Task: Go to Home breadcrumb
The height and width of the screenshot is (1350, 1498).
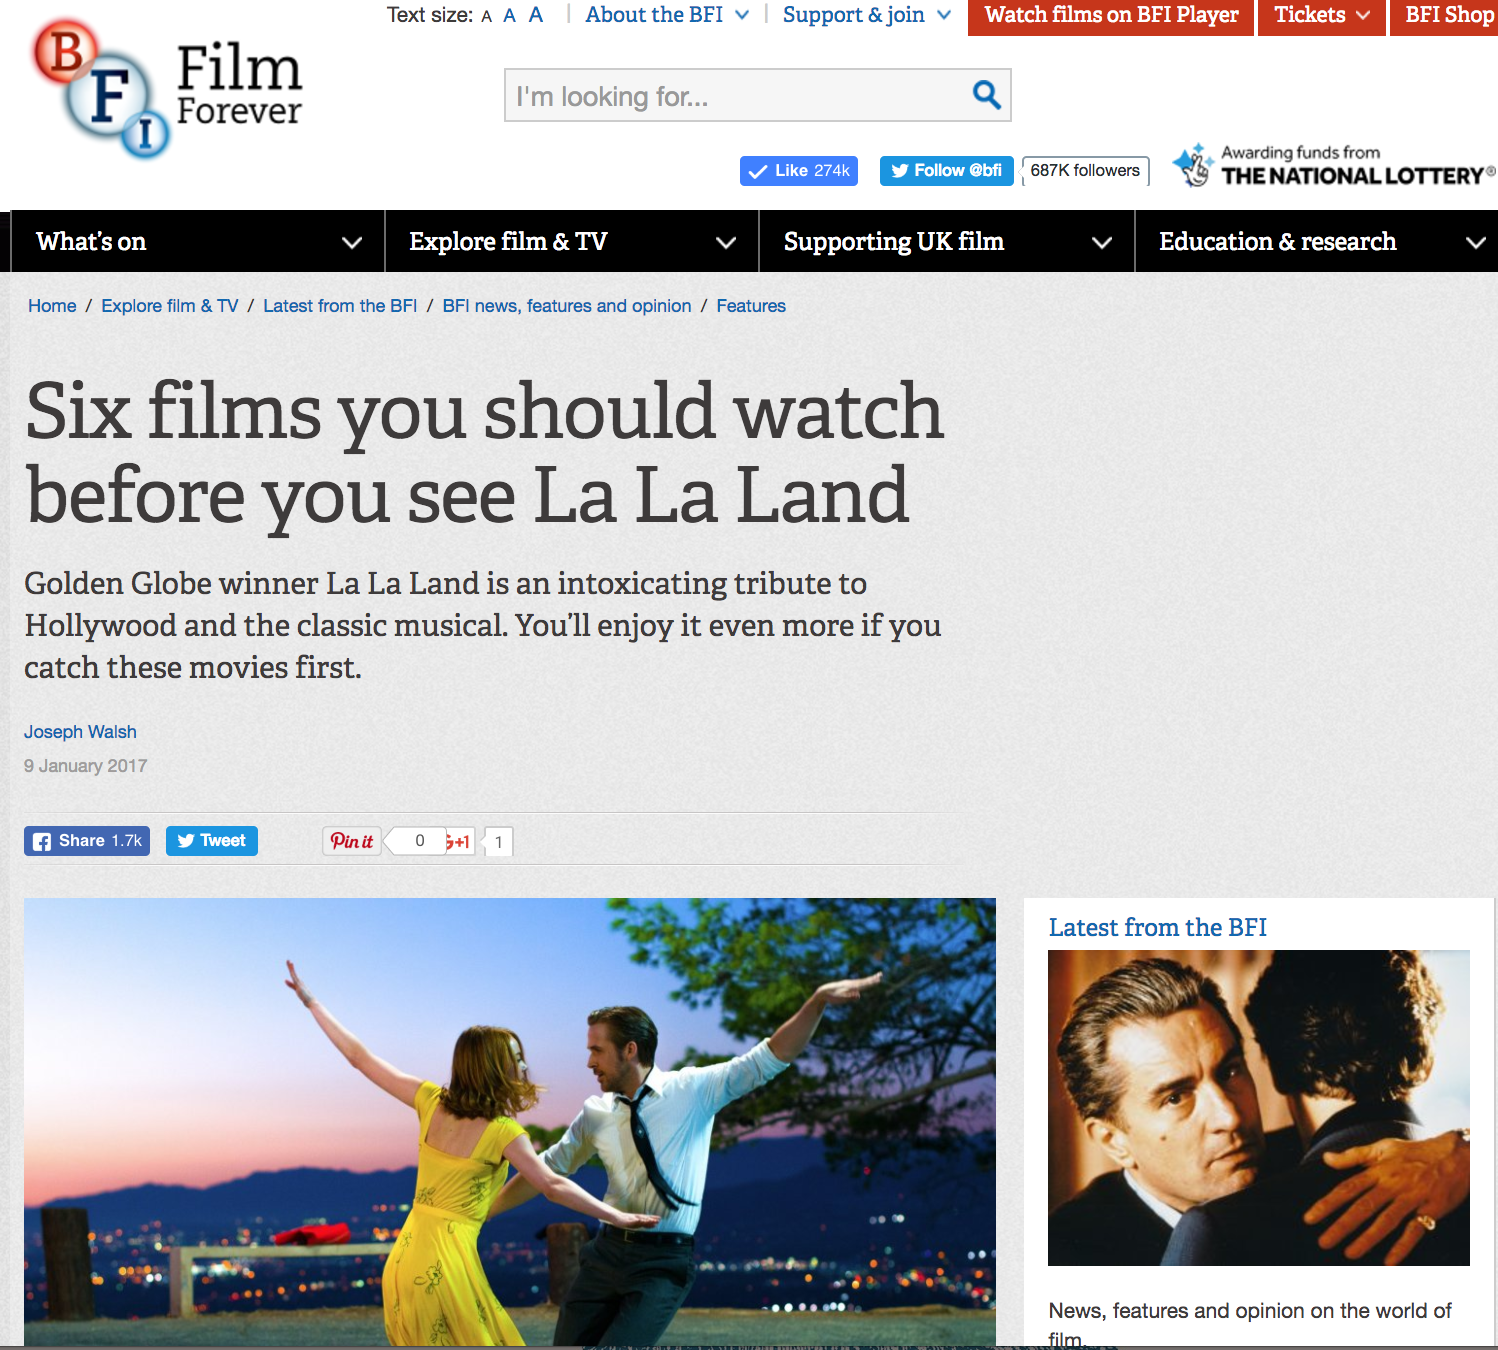Action: 52,306
